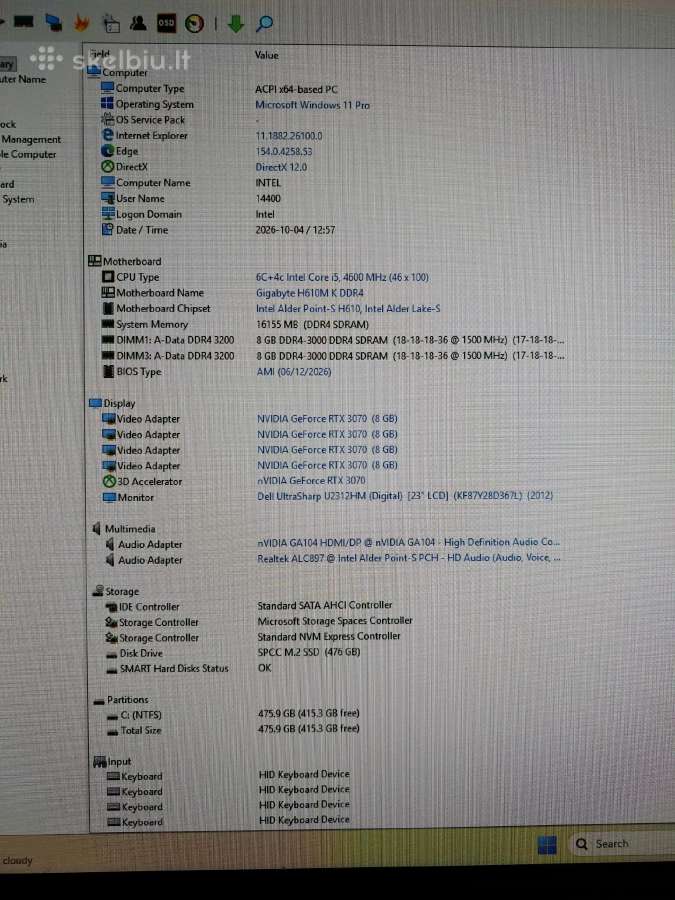Viewport: 675px width, 900px height.
Task: Click the Multimedia speaker section icon
Action: click(96, 528)
